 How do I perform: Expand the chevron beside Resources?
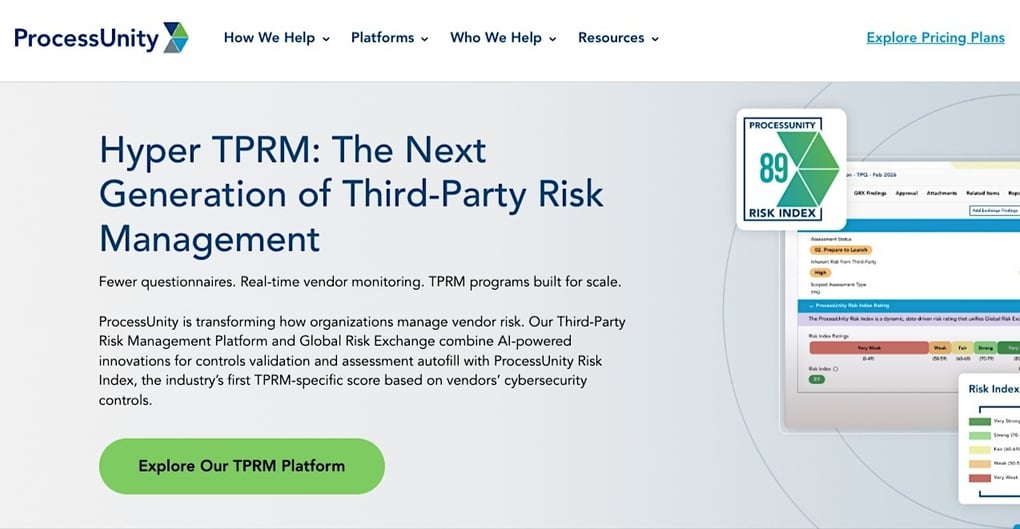[x=655, y=39]
